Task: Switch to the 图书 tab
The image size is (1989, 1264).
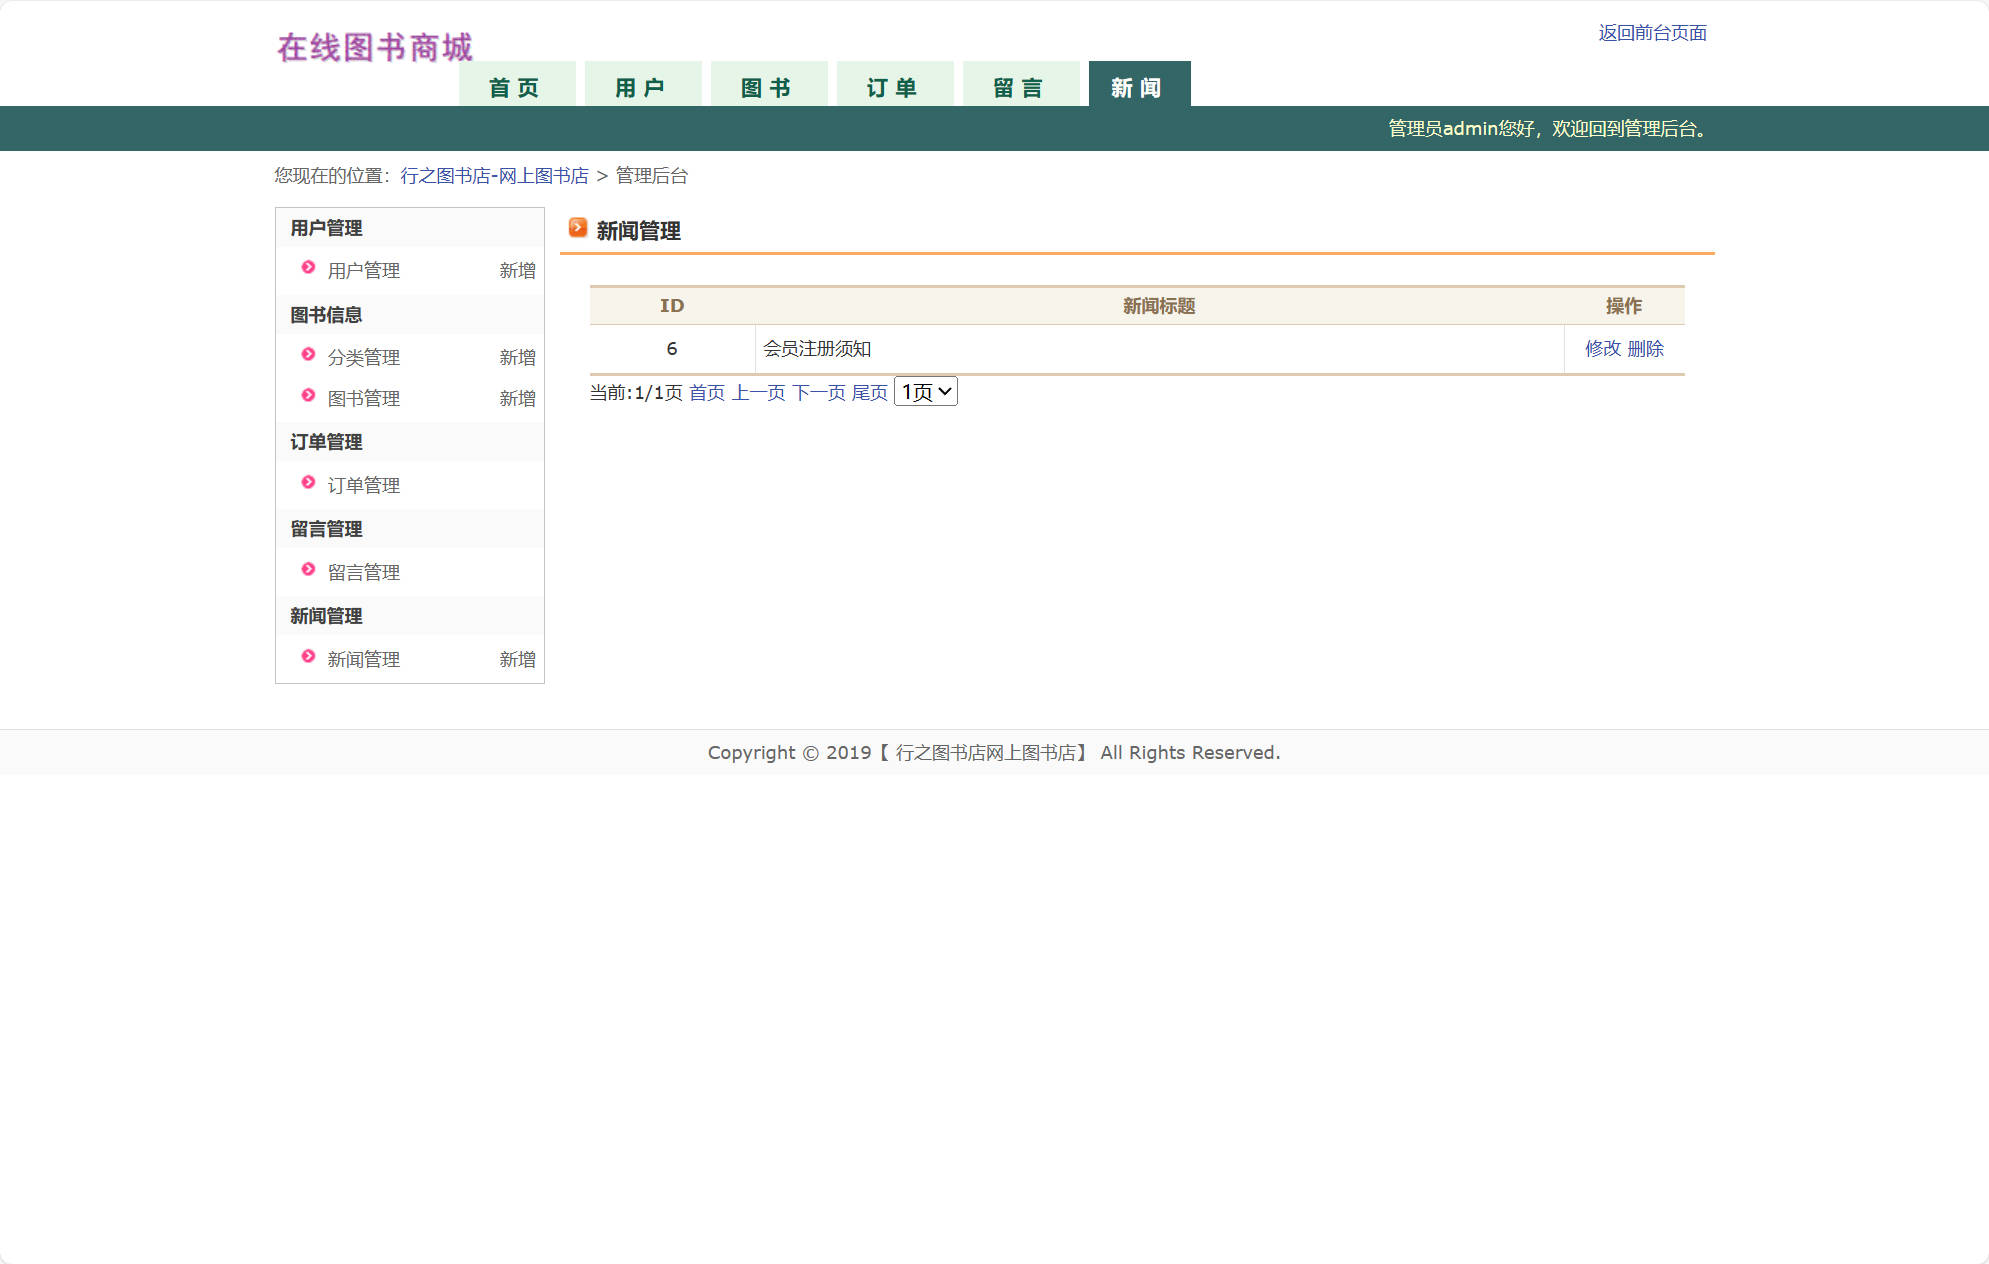Action: pyautogui.click(x=768, y=85)
